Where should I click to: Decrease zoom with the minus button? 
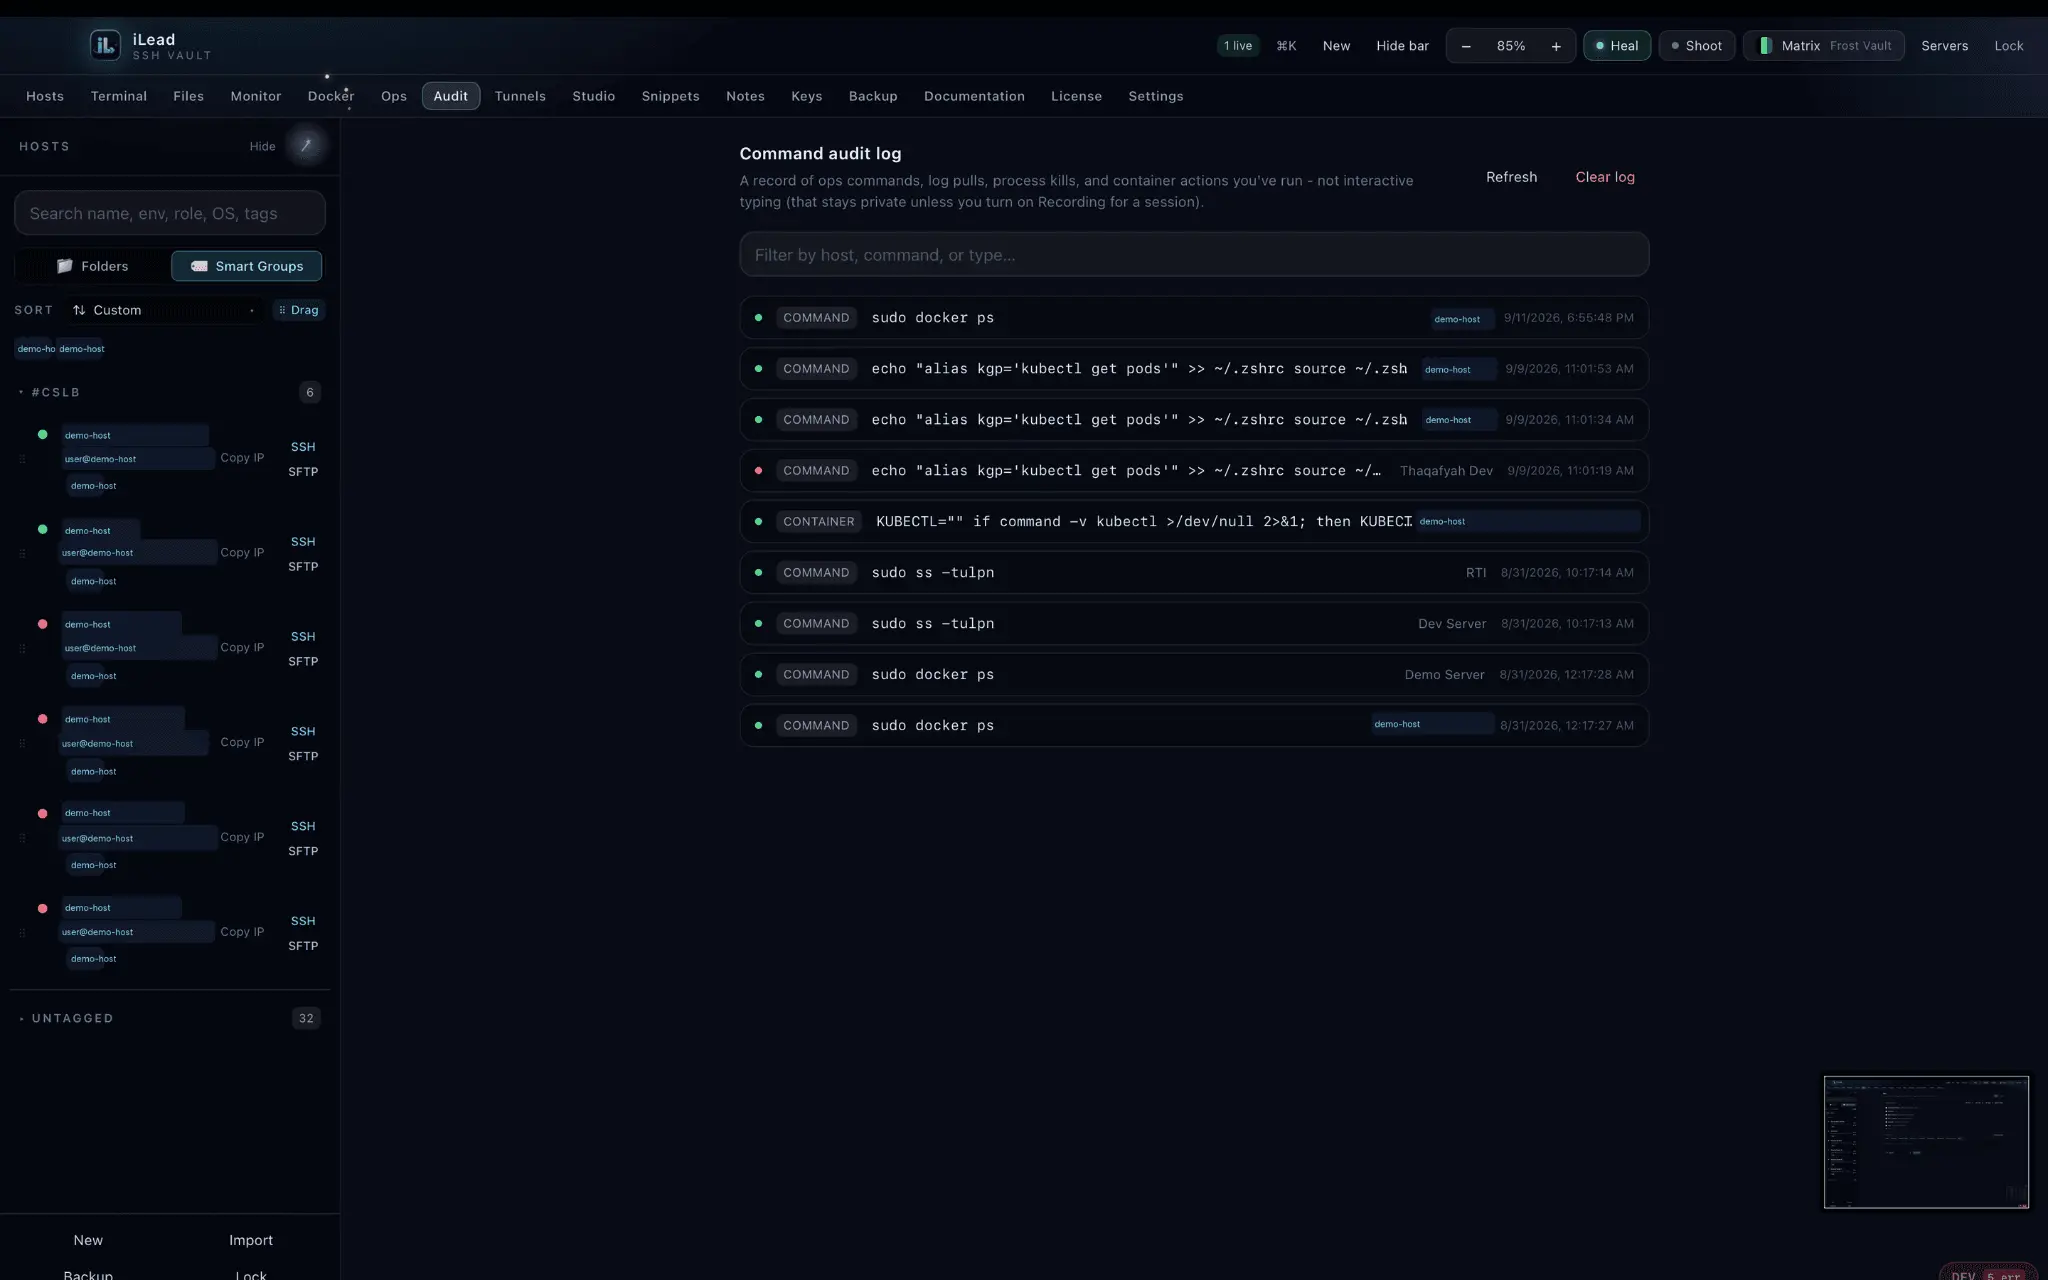(x=1466, y=46)
